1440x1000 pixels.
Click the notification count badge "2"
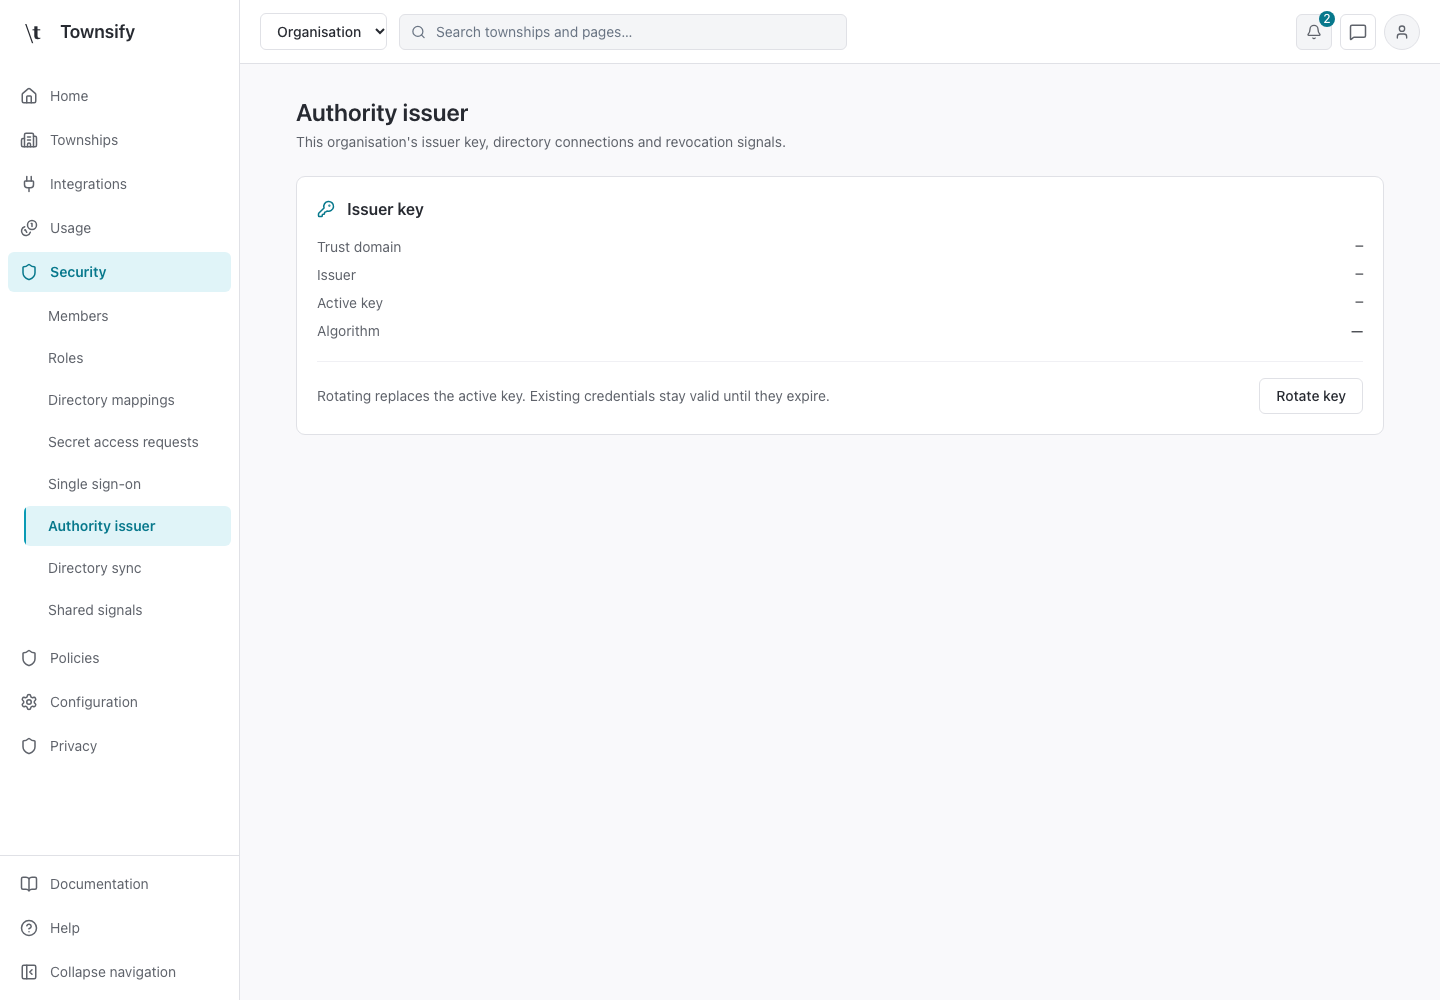coord(1327,19)
